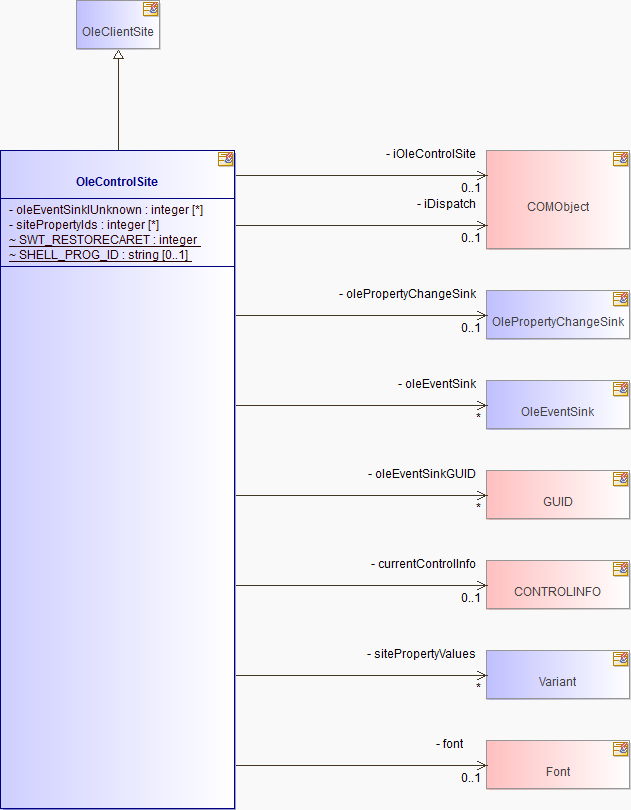Click the oleEventSink role label

[437, 384]
